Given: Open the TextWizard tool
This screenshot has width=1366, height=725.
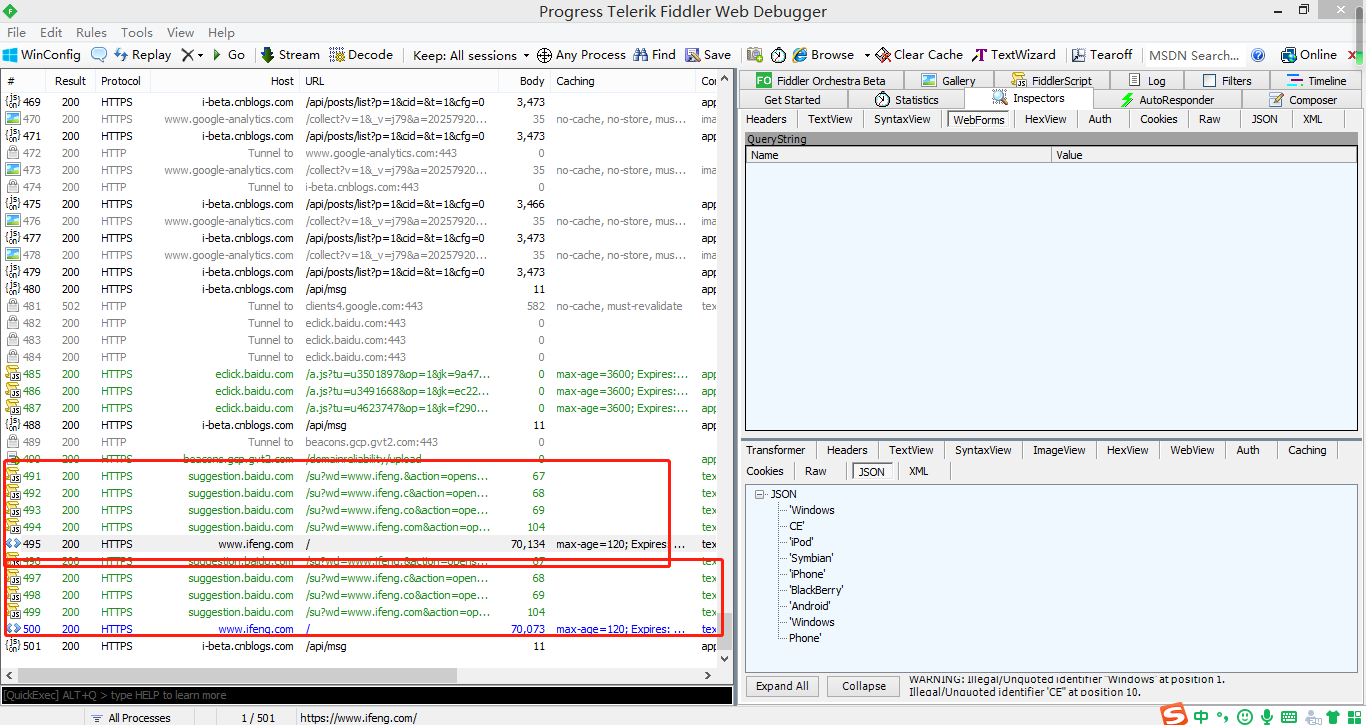Looking at the screenshot, I should pyautogui.click(x=1014, y=55).
